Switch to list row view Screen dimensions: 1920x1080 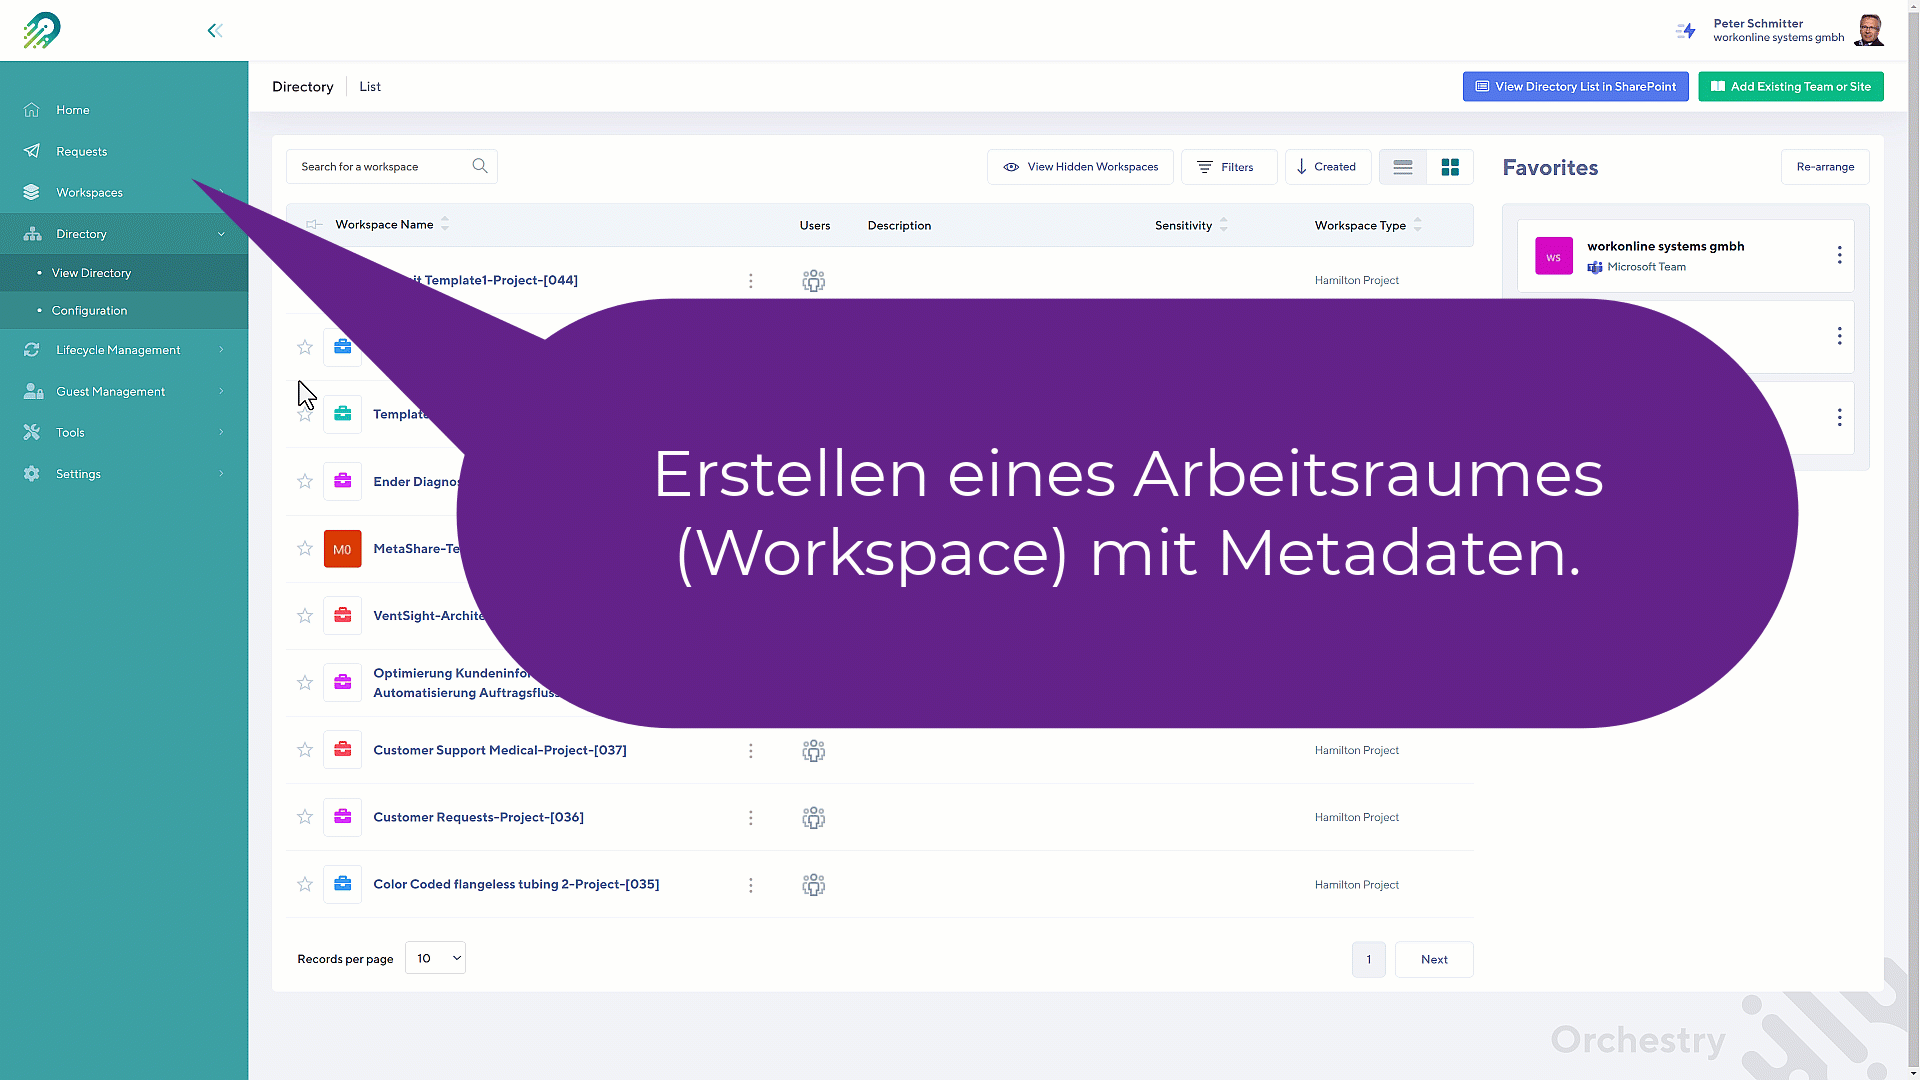pos(1403,167)
